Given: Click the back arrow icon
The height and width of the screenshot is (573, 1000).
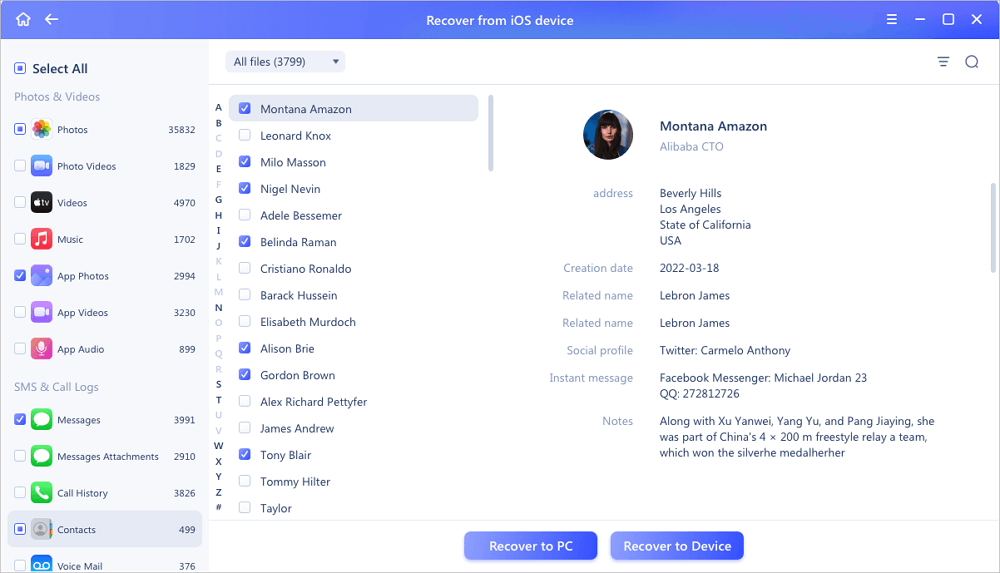Looking at the screenshot, I should pyautogui.click(x=52, y=19).
